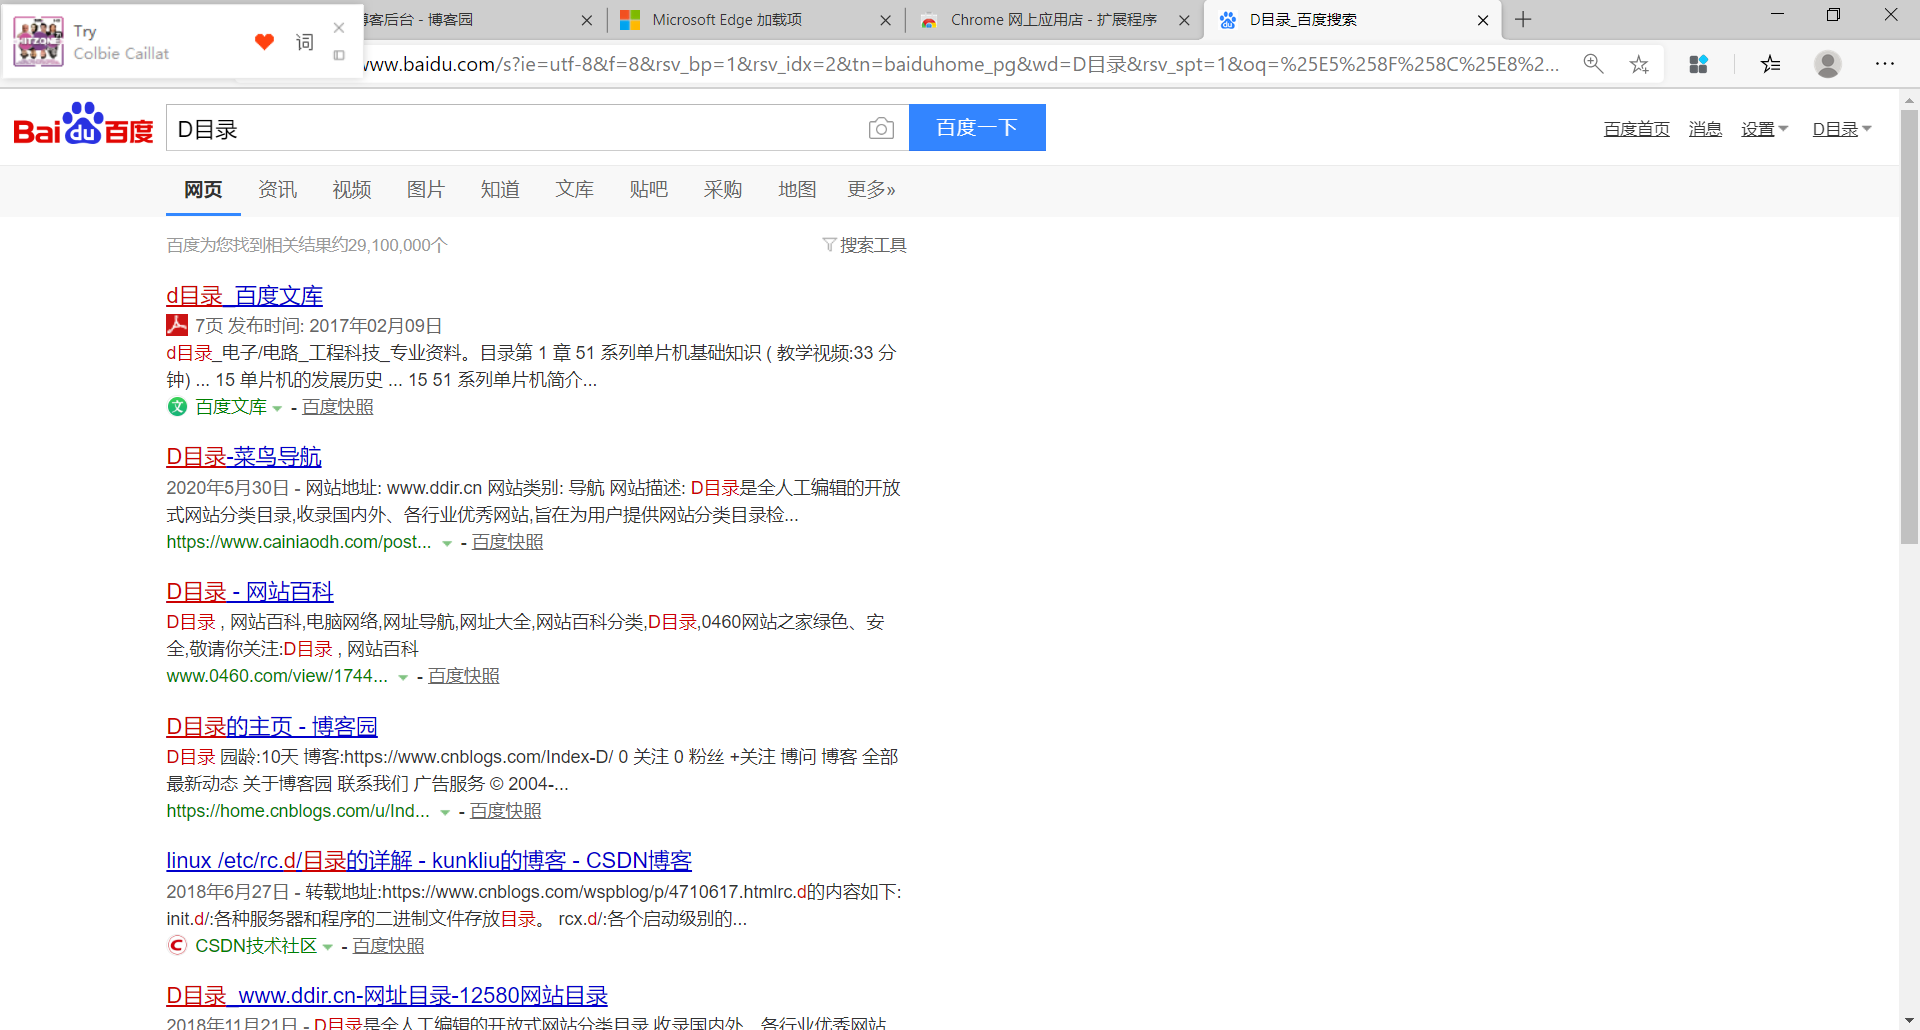This screenshot has height=1030, width=1920.
Task: Click the zoom magnifier icon in address bar
Action: 1593,64
